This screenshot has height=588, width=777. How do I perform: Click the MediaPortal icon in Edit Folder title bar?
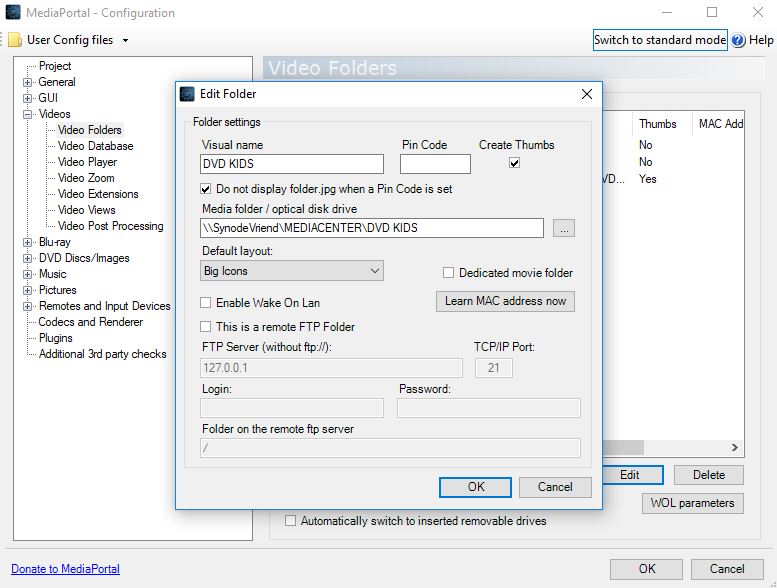coord(187,94)
